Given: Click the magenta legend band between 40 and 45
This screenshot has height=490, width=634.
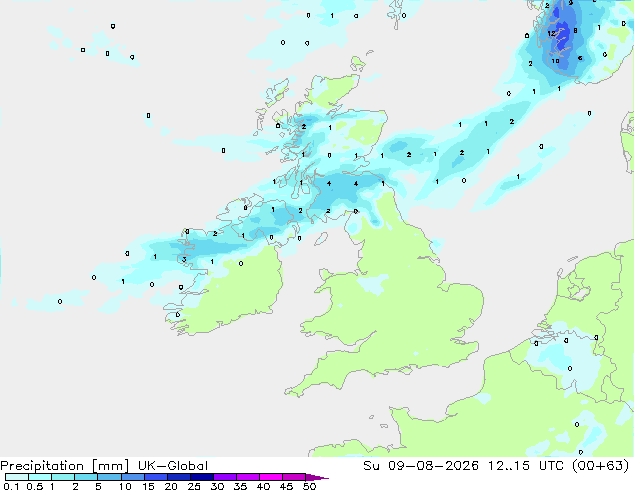Looking at the screenshot, I should pos(271,477).
